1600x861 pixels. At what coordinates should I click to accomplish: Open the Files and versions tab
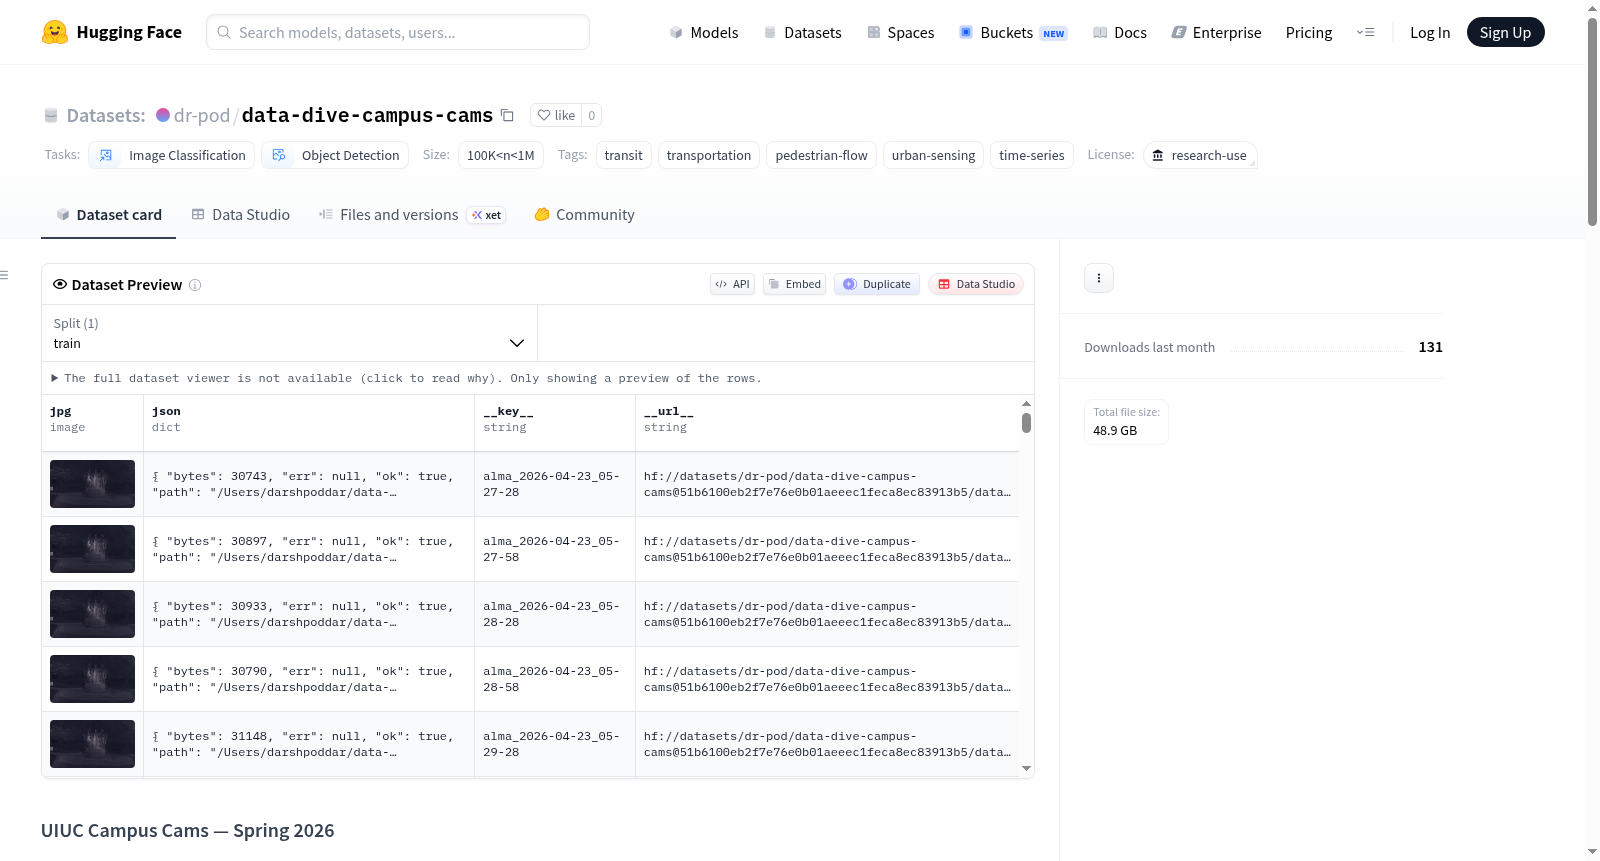point(411,215)
